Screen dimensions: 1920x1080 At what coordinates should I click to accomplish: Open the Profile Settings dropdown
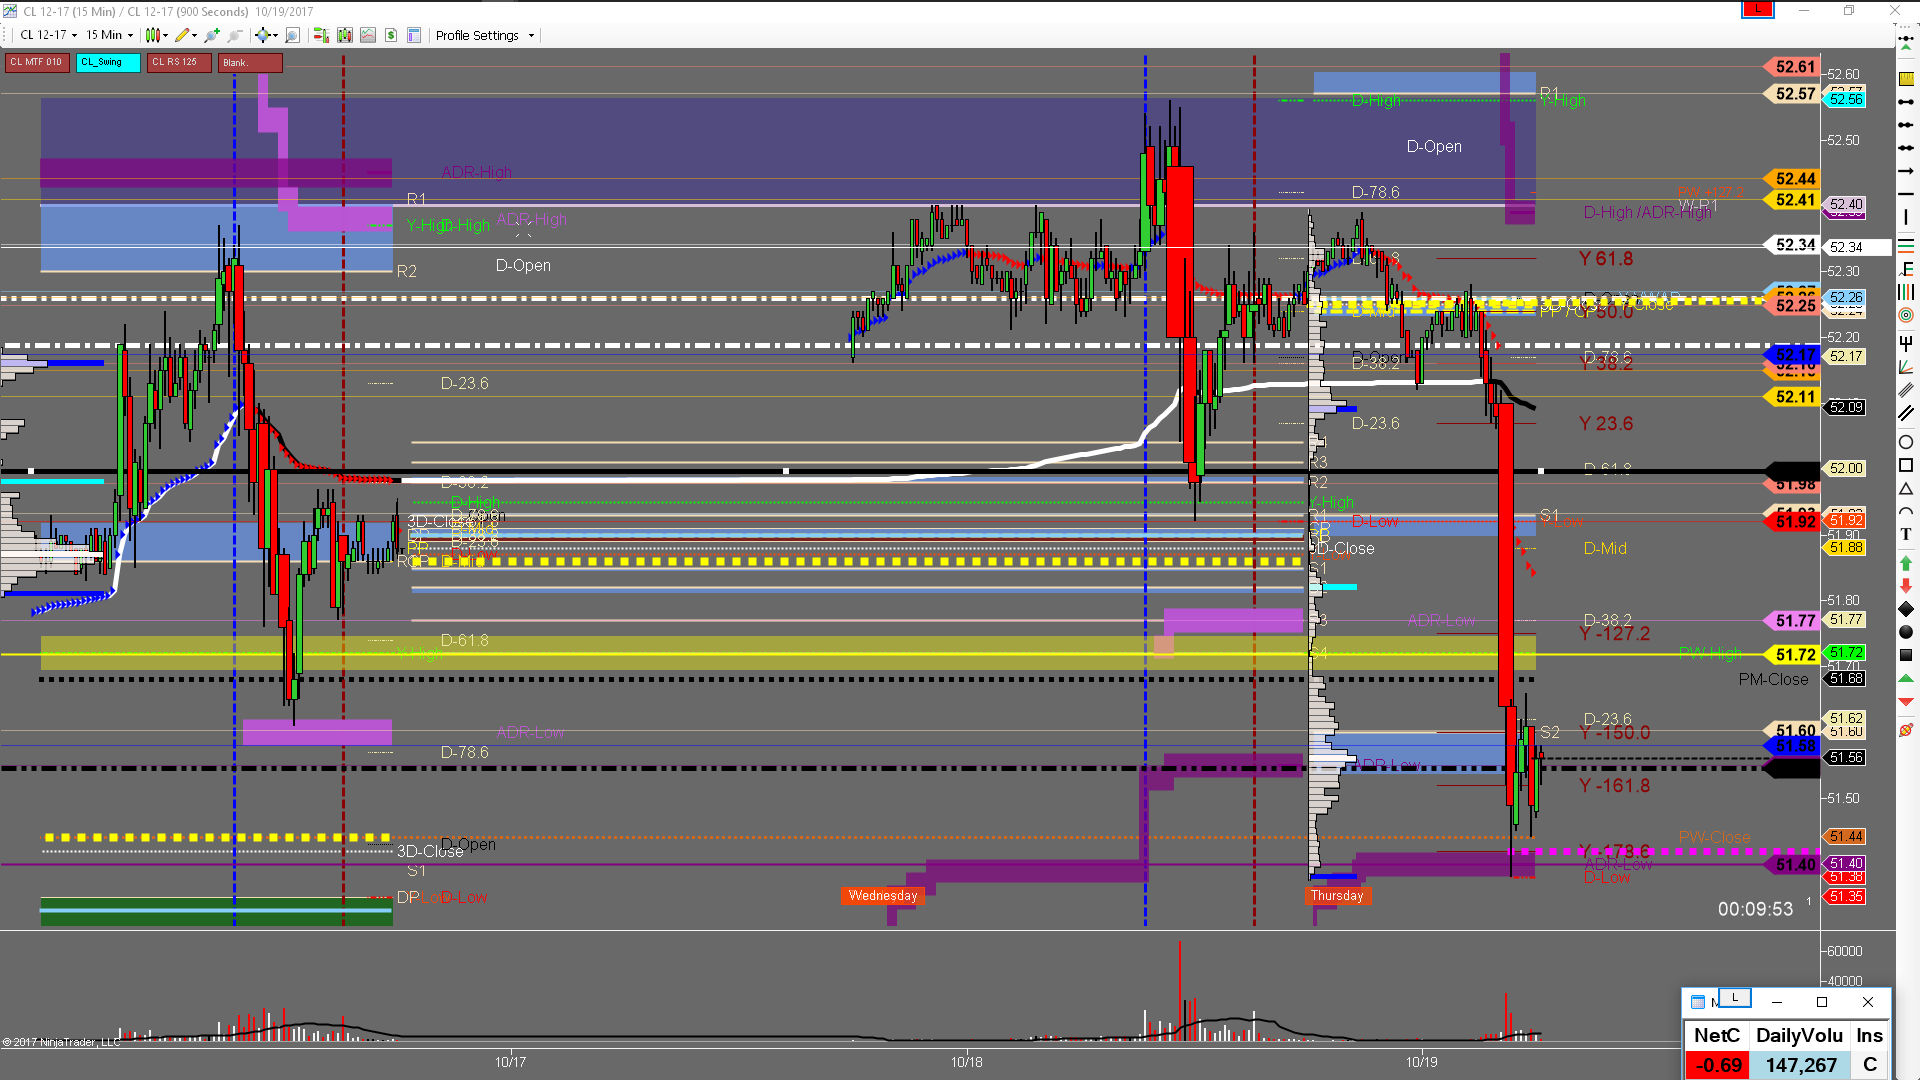coord(485,35)
